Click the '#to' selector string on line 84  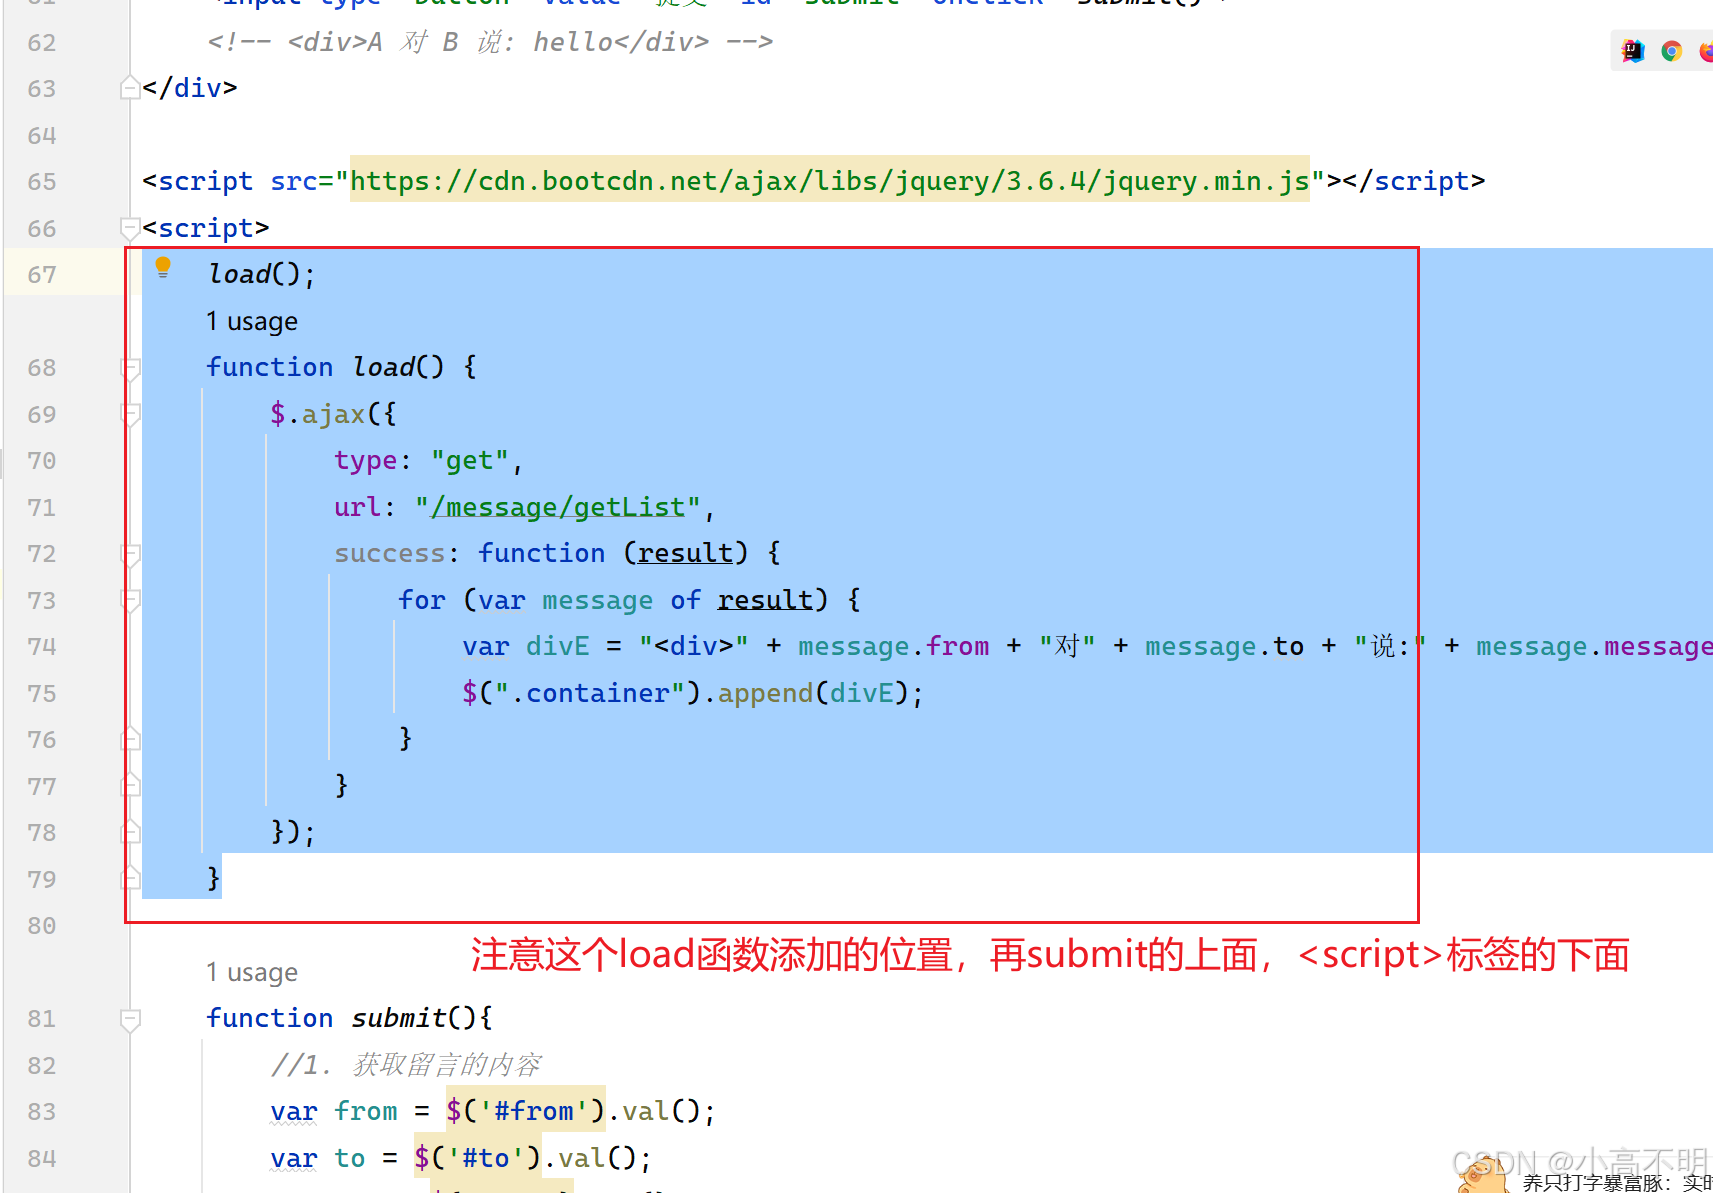click(x=486, y=1158)
